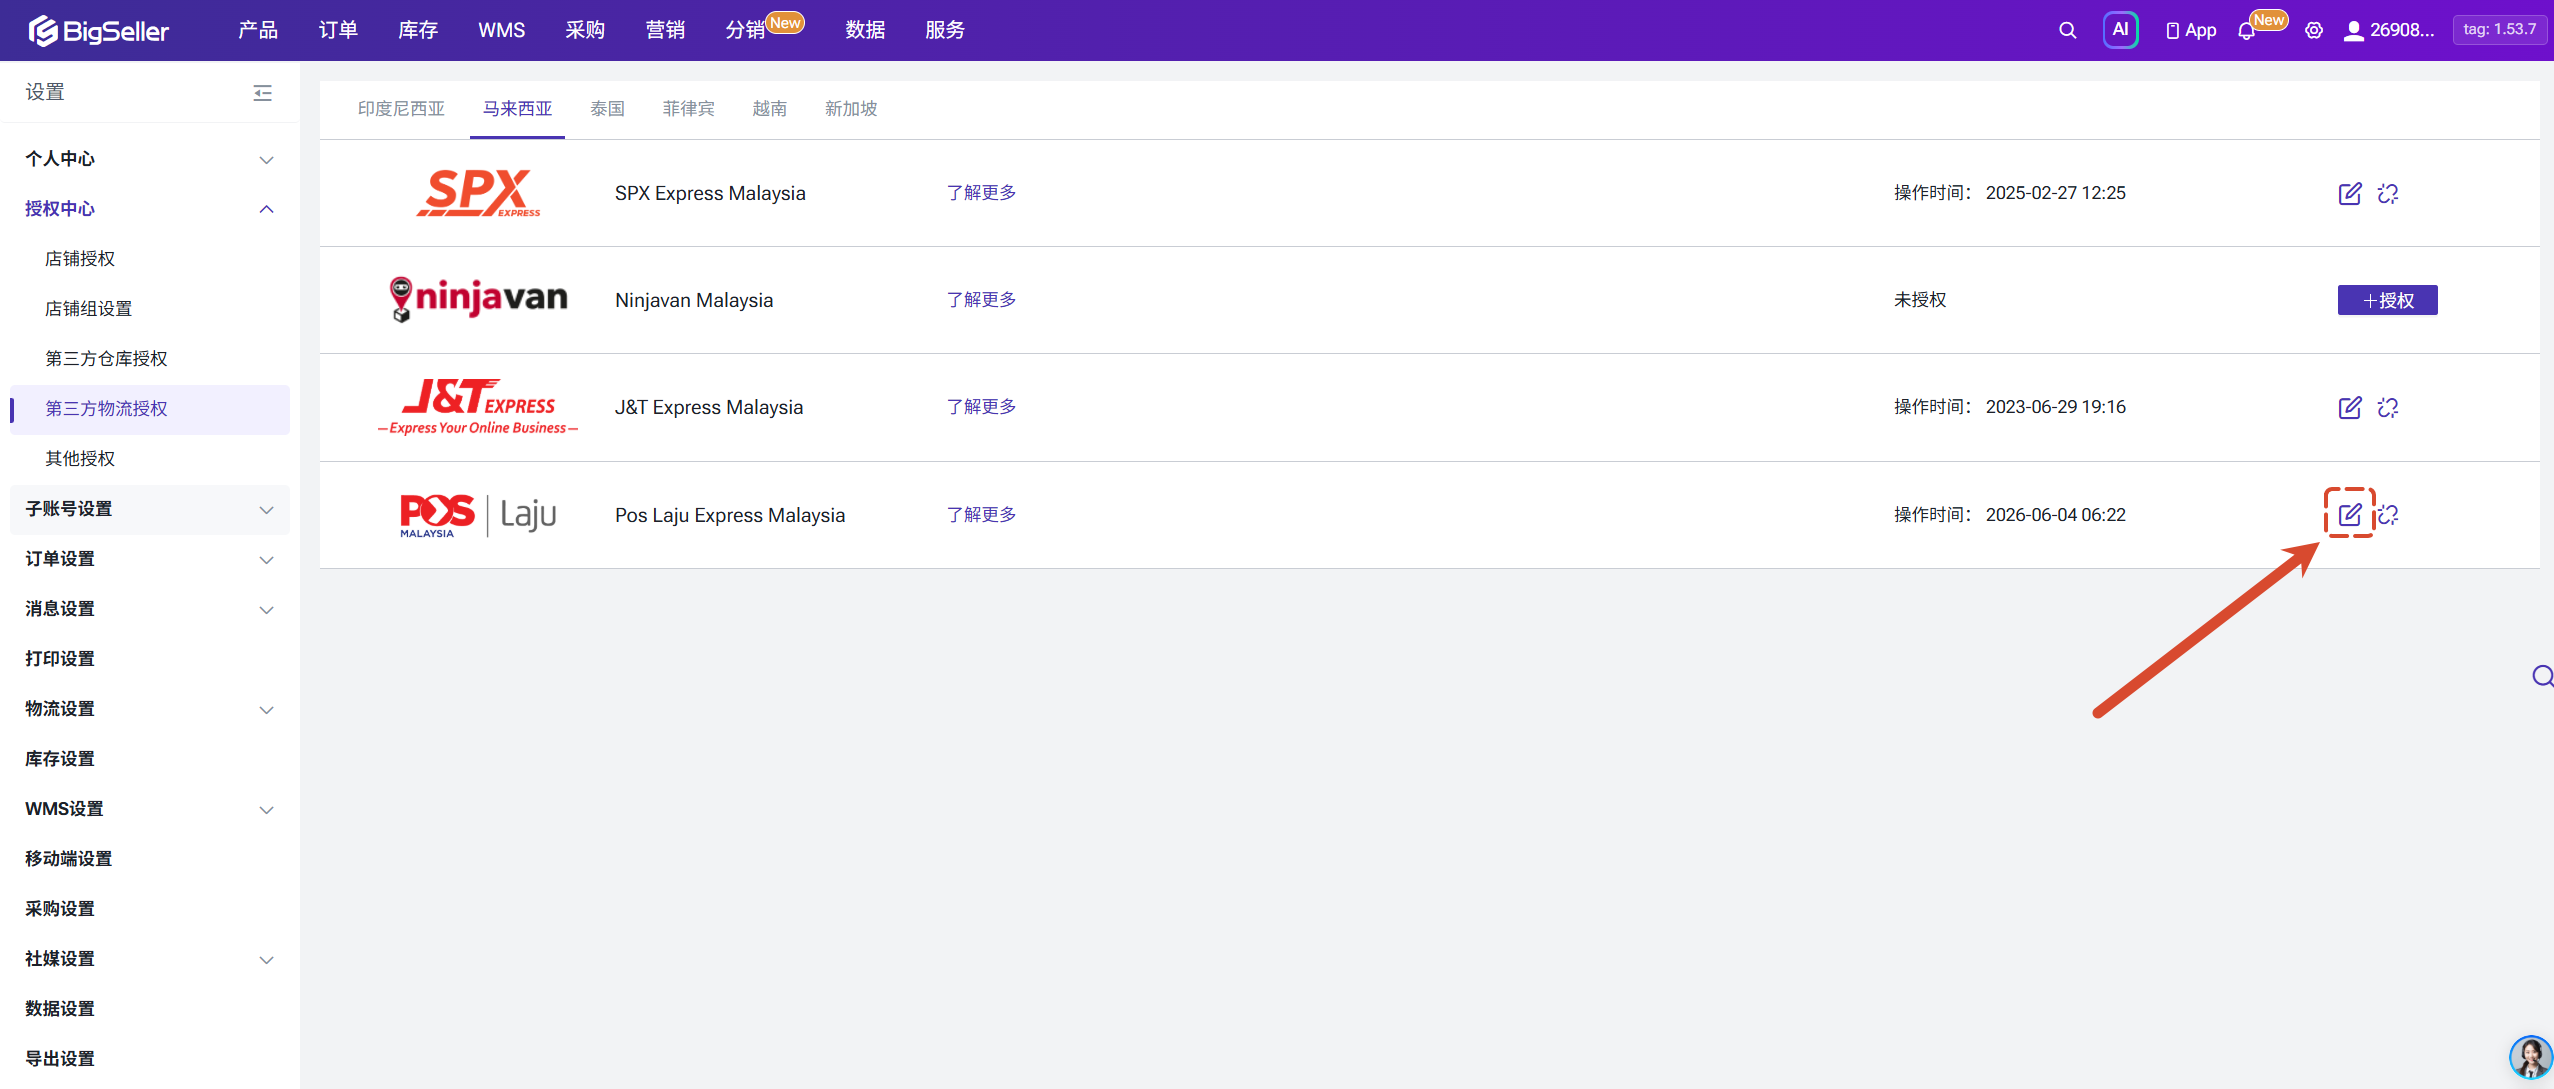Open 数据设置 in sidebar
The width and height of the screenshot is (2554, 1089).
coord(60,1009)
